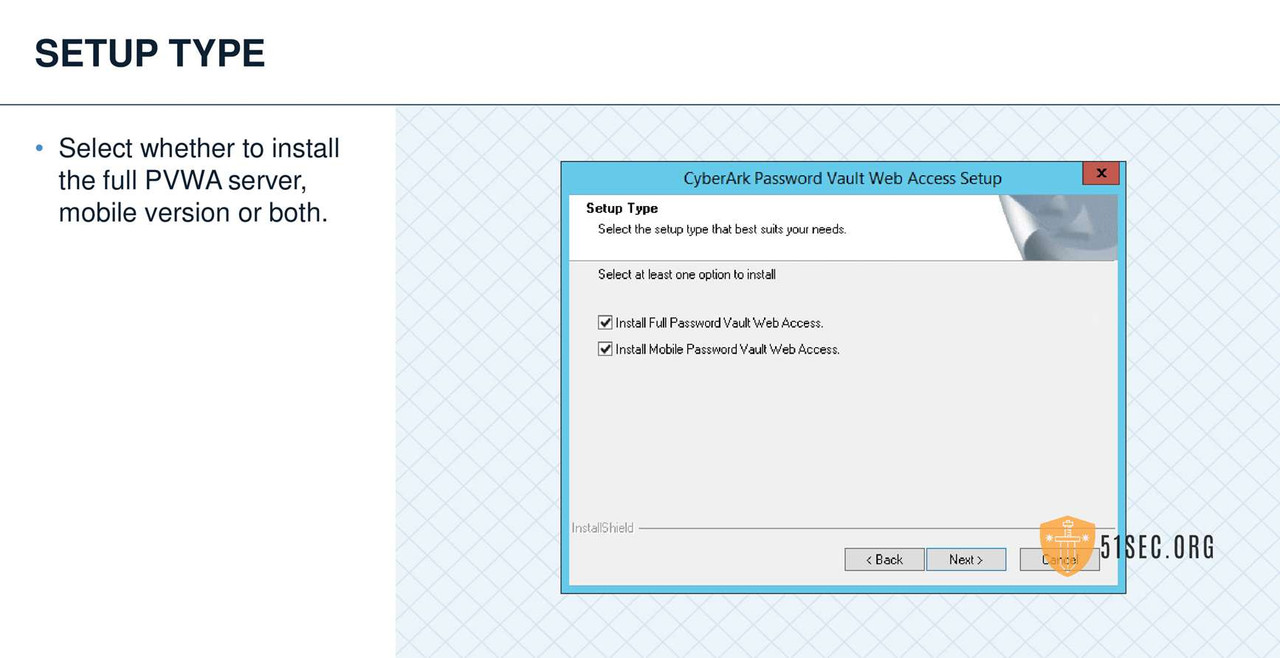This screenshot has height=658, width=1280.
Task: Cancel the PVWA setup wizard
Action: pyautogui.click(x=1059, y=560)
